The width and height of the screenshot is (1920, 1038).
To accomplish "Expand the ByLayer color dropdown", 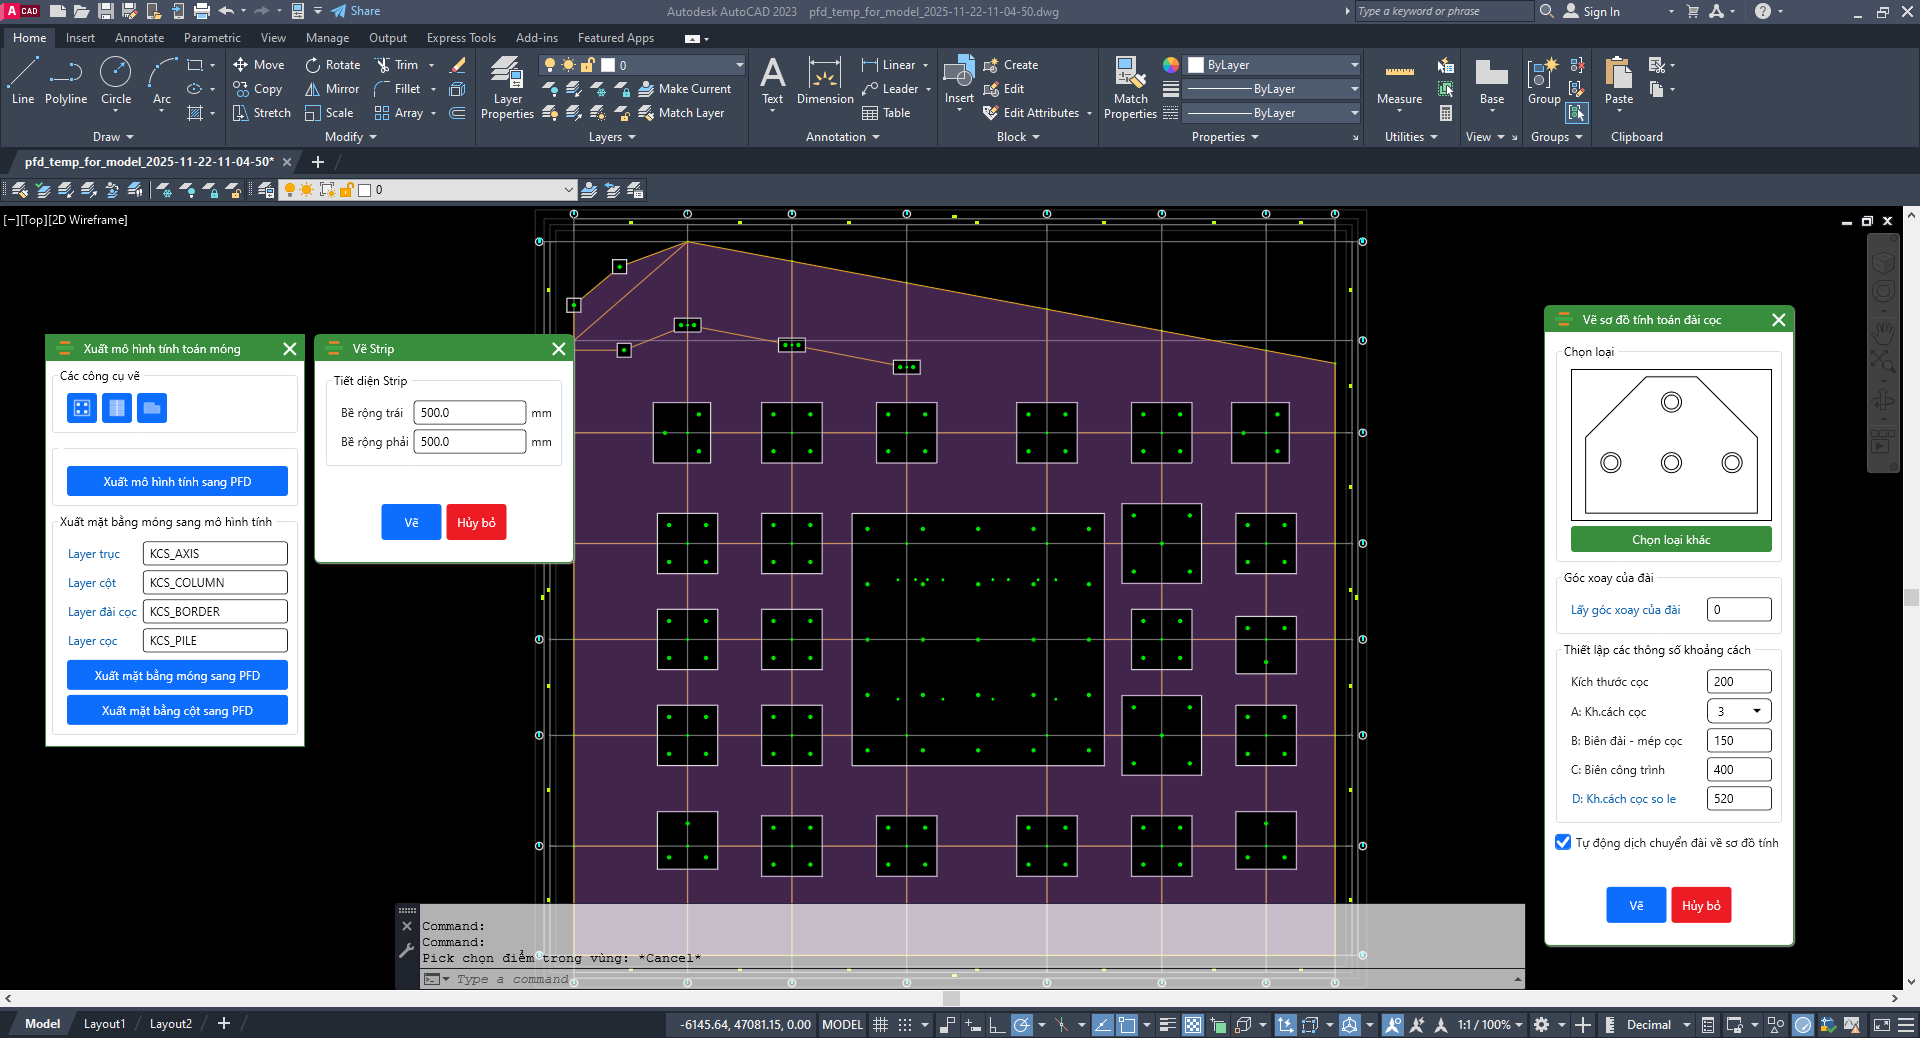I will tap(1354, 65).
